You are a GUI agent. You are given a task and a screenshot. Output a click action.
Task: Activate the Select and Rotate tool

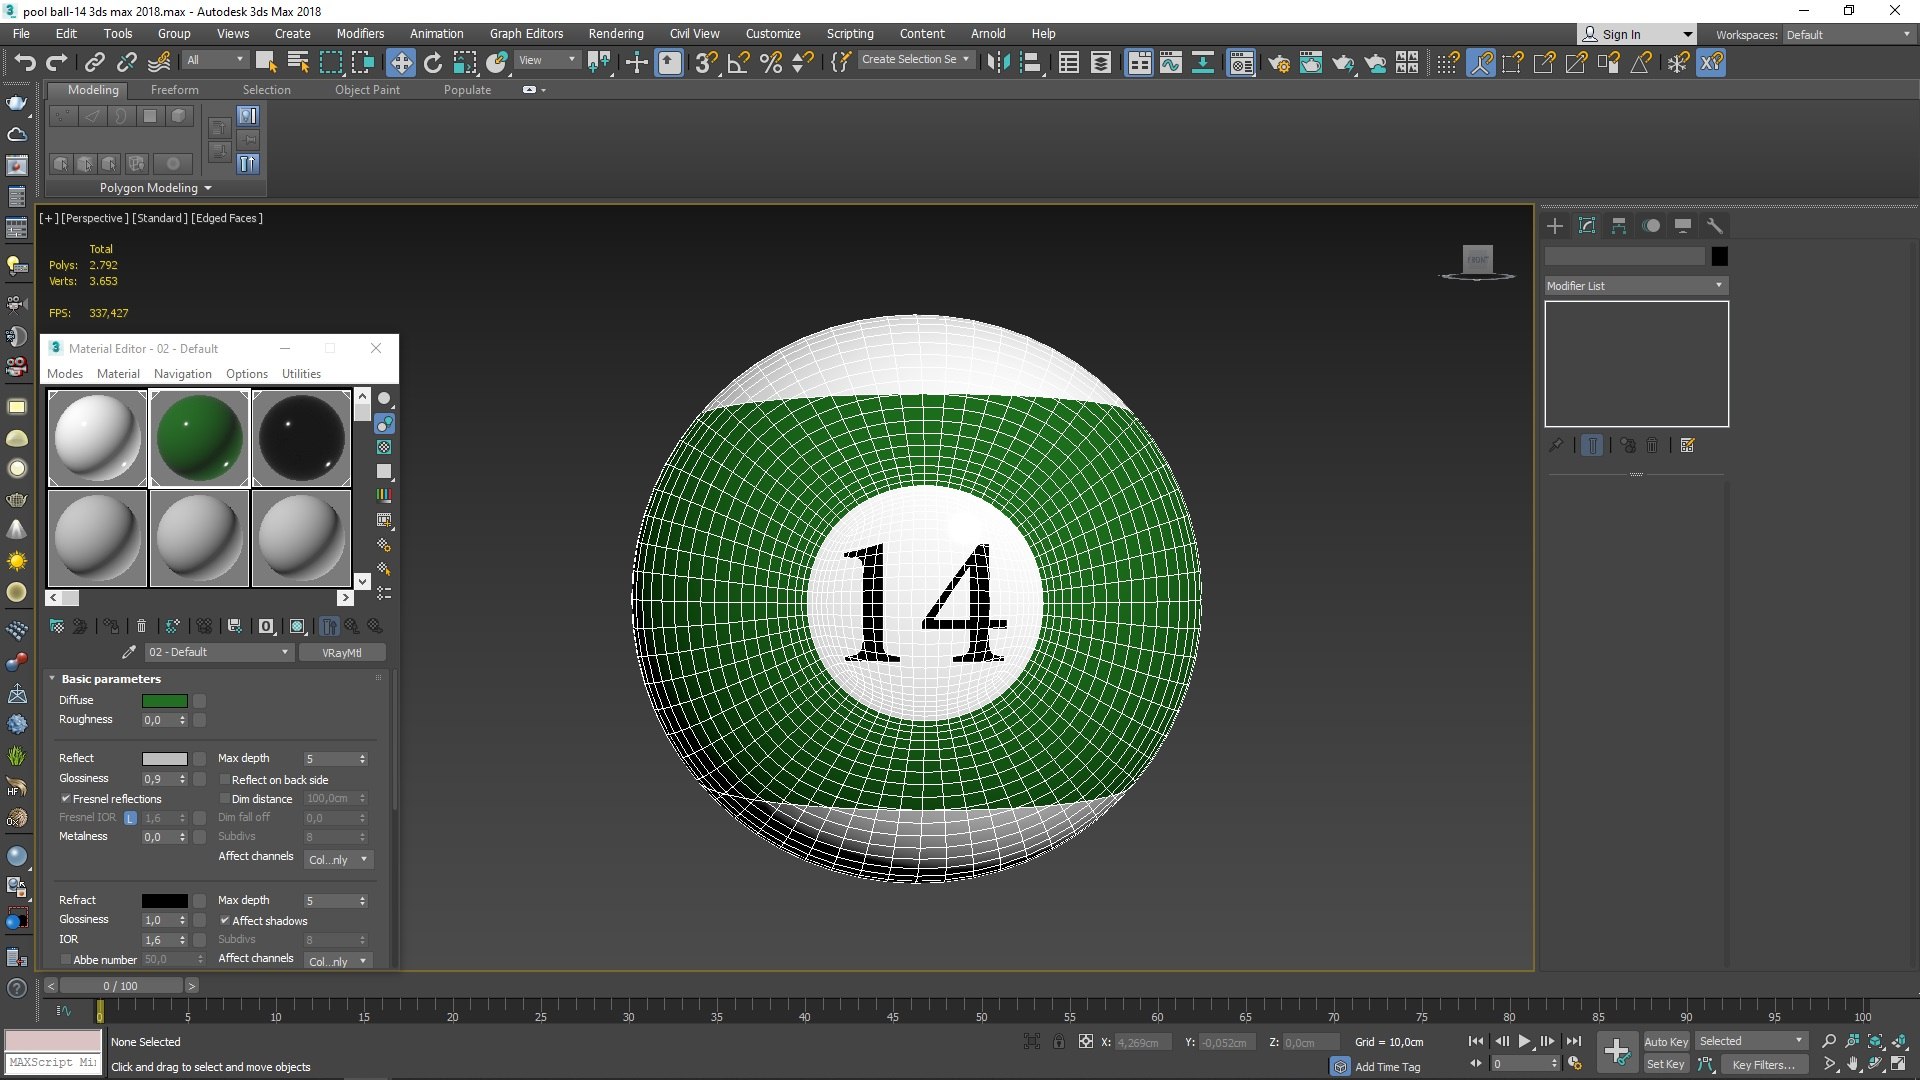pos(433,63)
